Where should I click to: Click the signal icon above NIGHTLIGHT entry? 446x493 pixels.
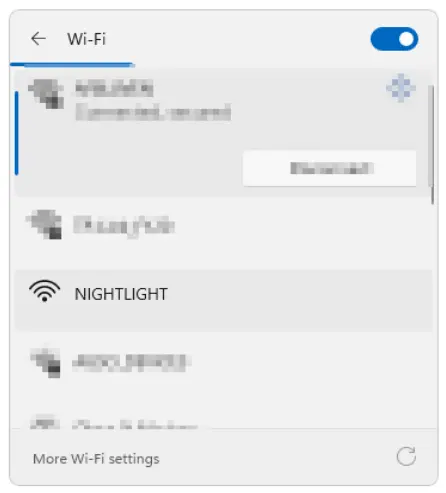pyautogui.click(x=44, y=224)
